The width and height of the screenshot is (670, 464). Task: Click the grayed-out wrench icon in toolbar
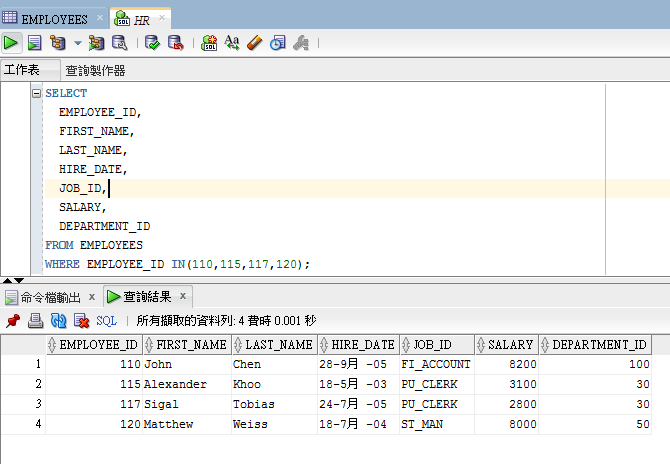[301, 43]
